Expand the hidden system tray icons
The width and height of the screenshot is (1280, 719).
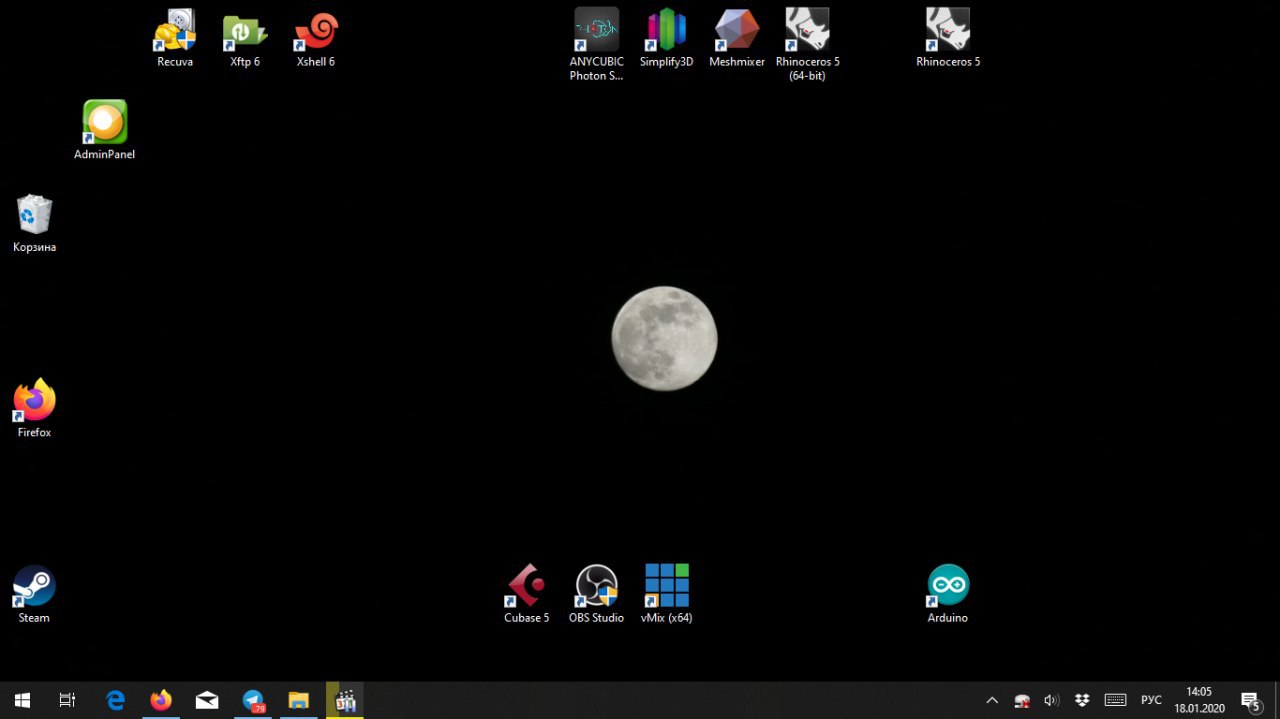tap(992, 700)
